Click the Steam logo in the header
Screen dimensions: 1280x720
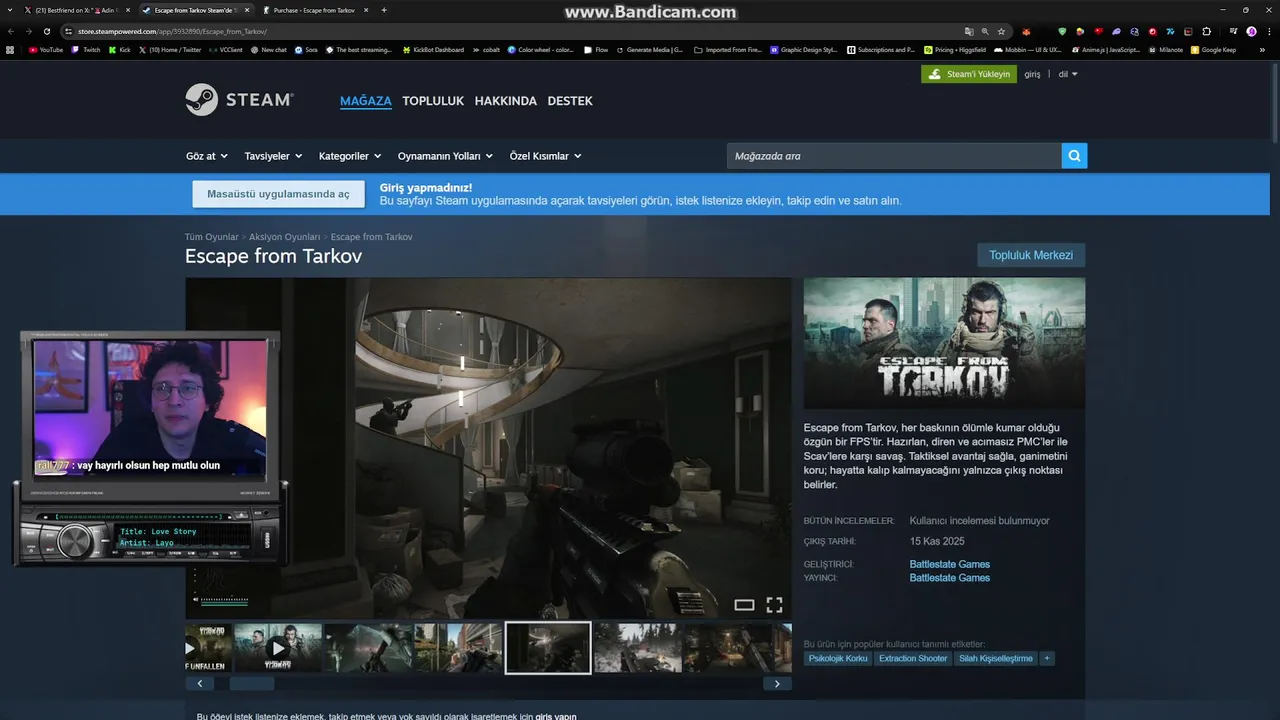[x=239, y=100]
